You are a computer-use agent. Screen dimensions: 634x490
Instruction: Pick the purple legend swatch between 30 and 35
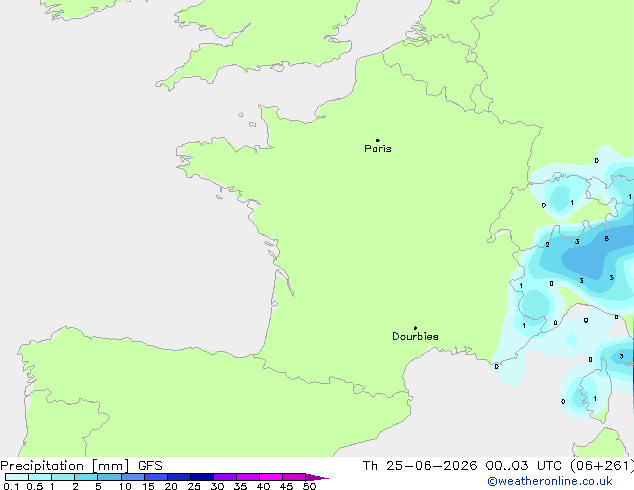tap(225, 477)
